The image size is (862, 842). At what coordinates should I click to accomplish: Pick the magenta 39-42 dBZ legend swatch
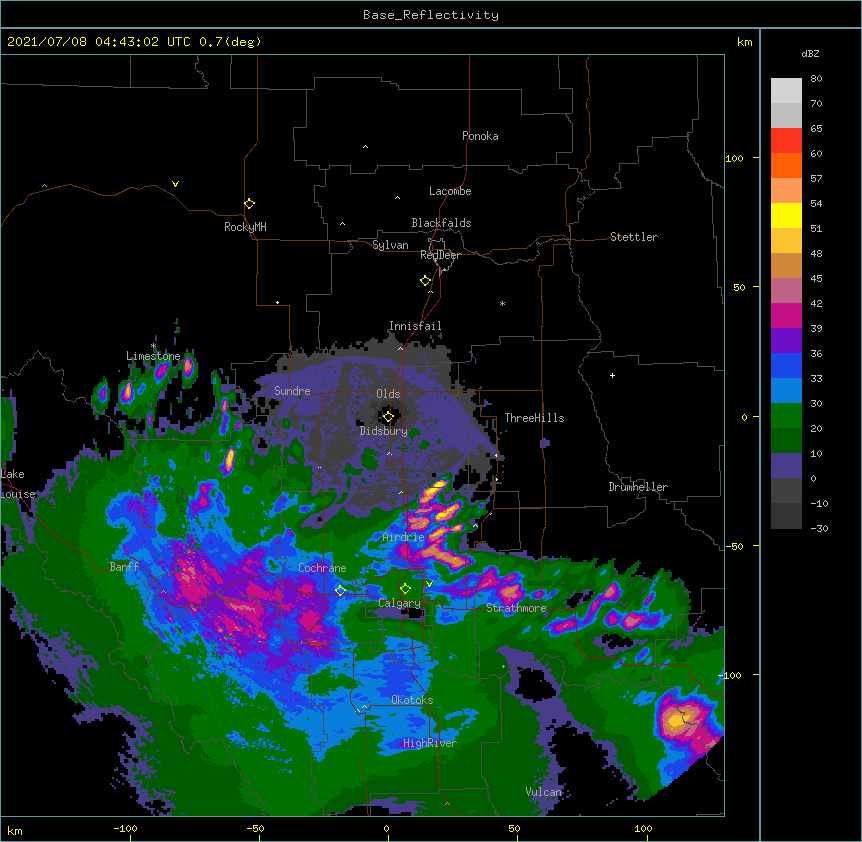point(786,315)
